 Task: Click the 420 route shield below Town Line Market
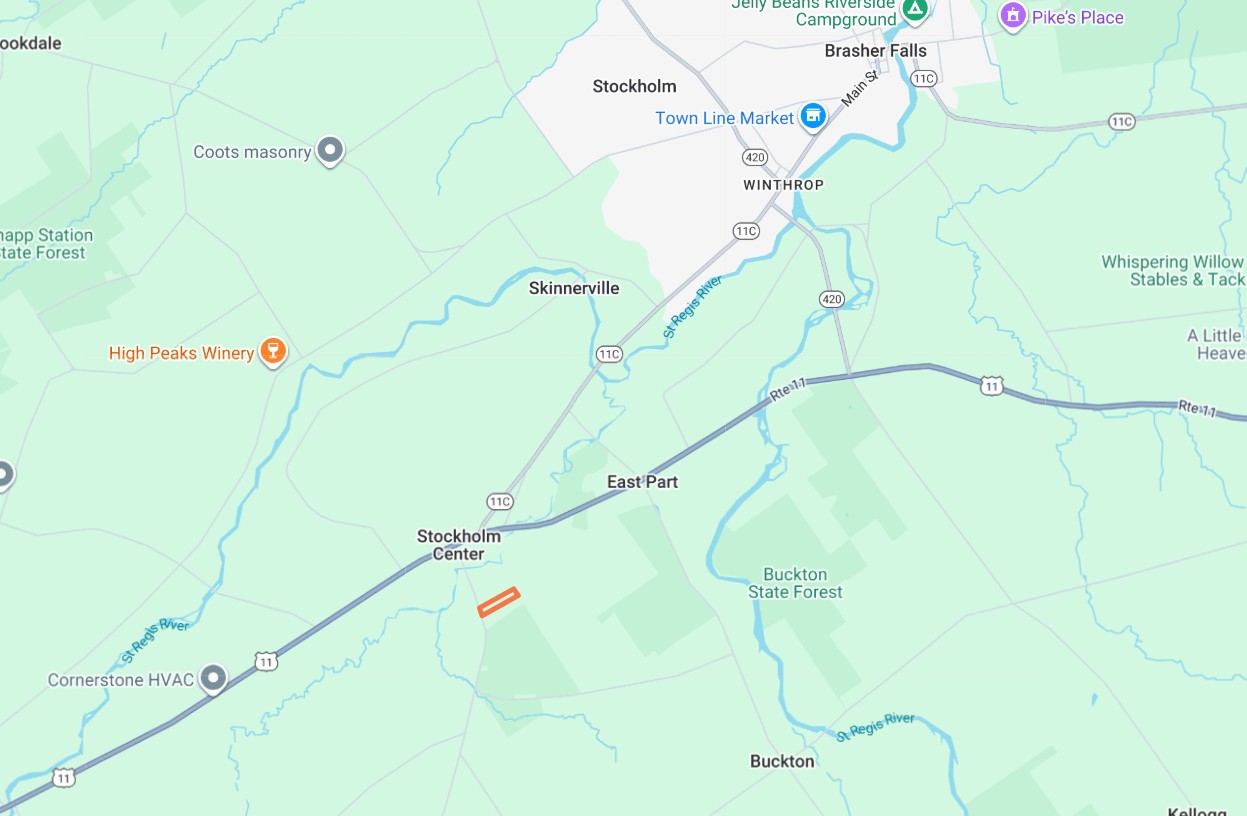[x=755, y=158]
